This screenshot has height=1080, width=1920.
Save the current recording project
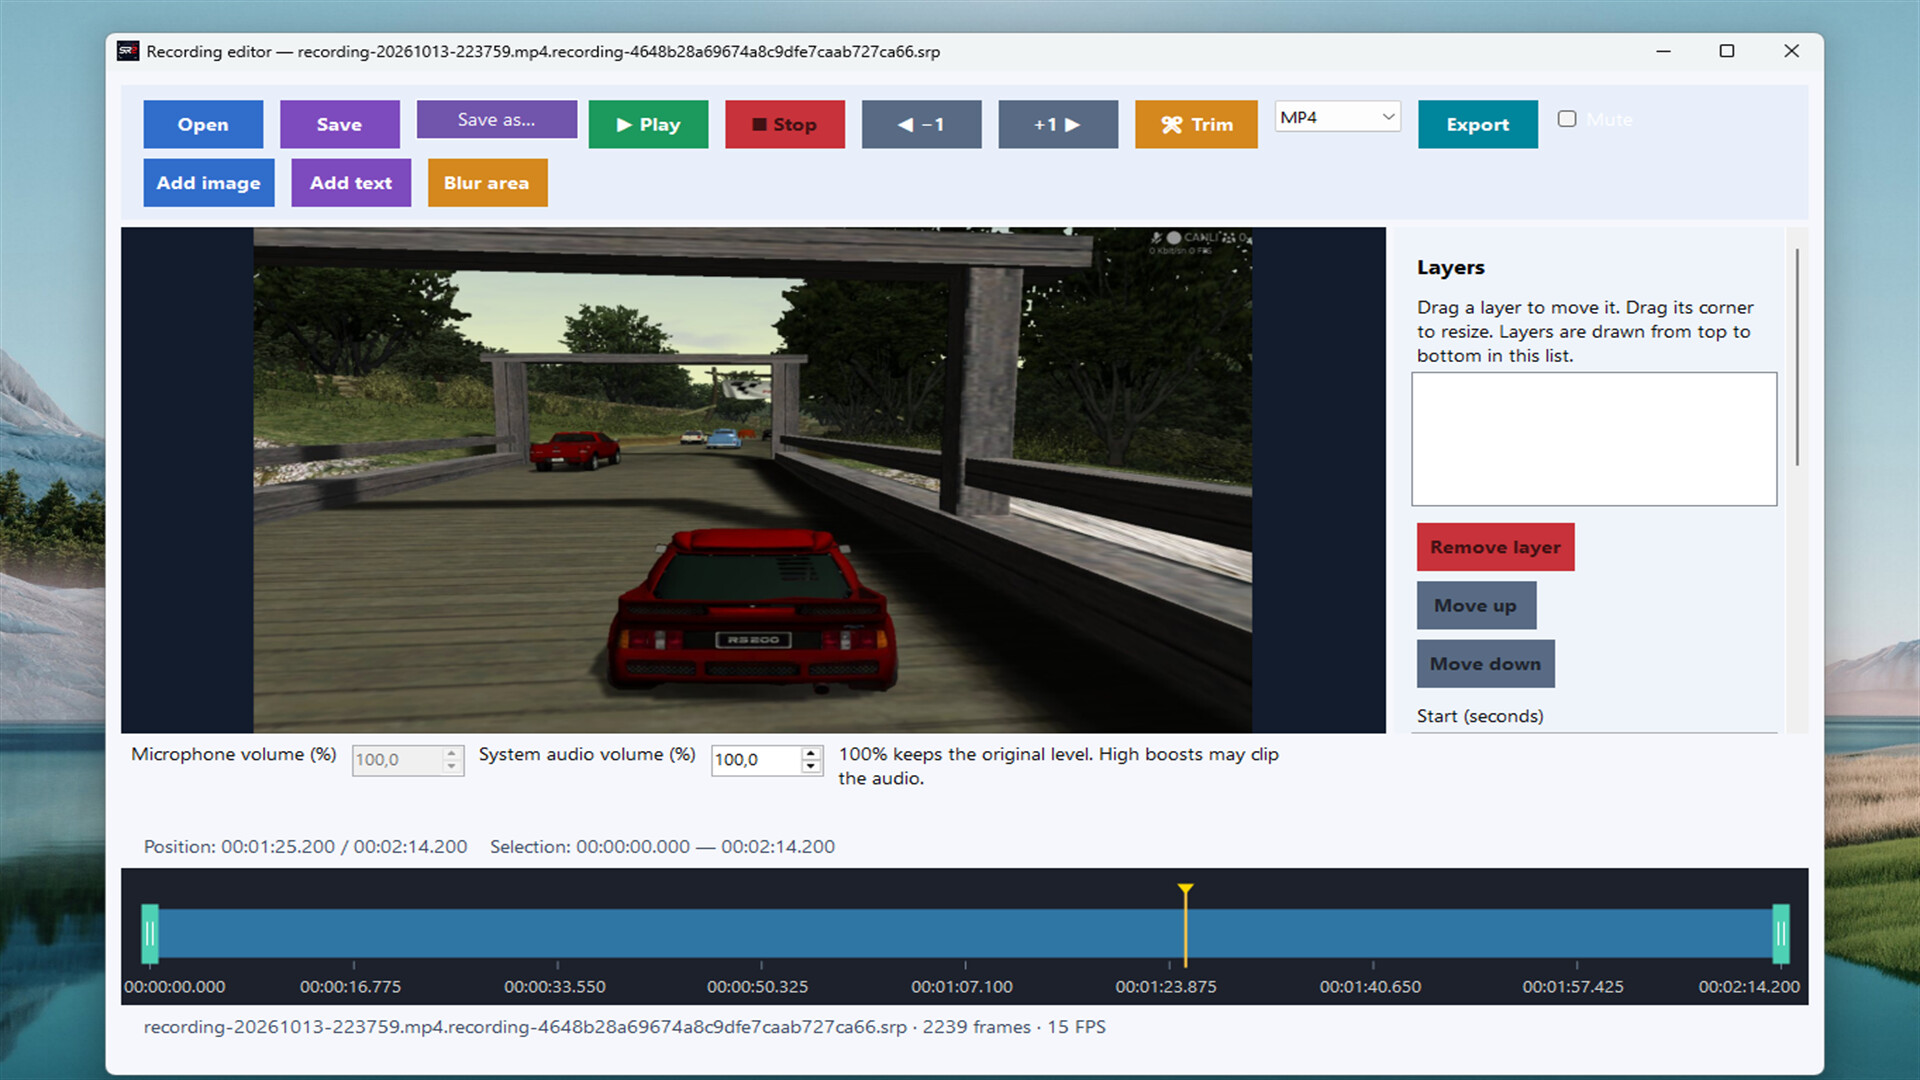tap(339, 124)
